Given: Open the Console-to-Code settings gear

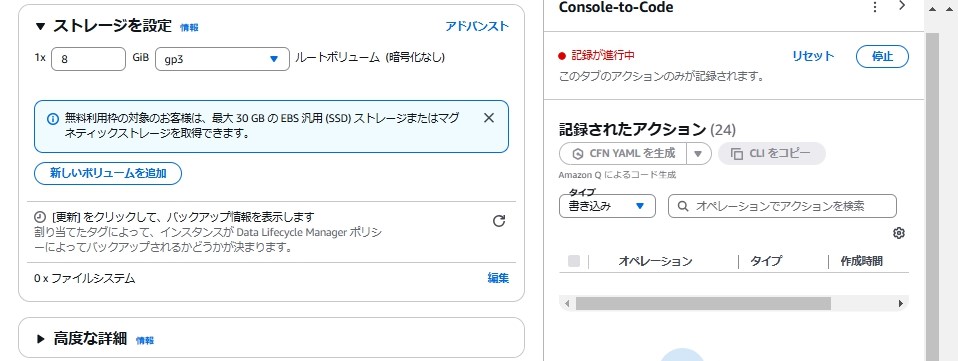Looking at the screenshot, I should coord(898,233).
